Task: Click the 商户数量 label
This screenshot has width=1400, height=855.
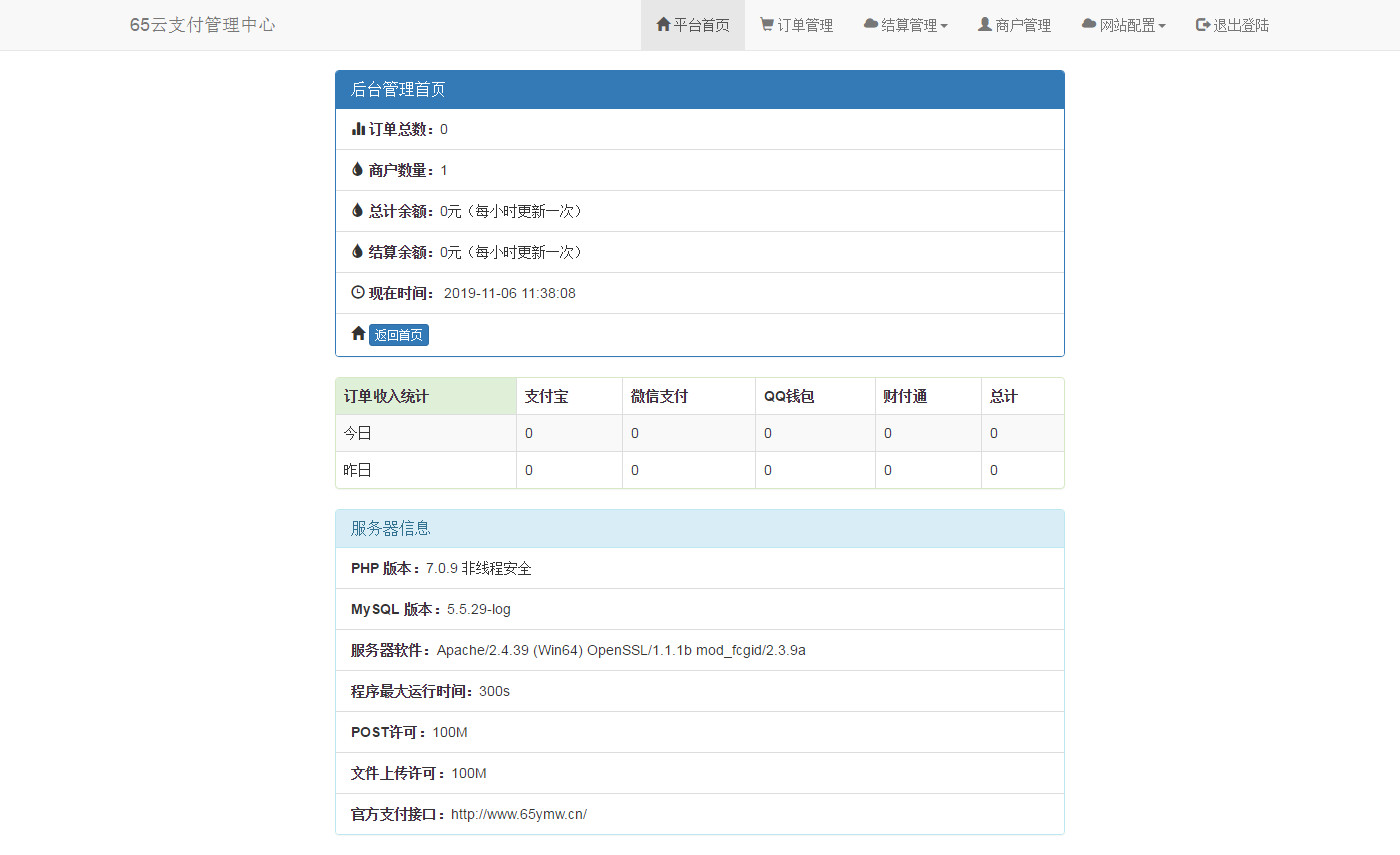Action: point(401,170)
